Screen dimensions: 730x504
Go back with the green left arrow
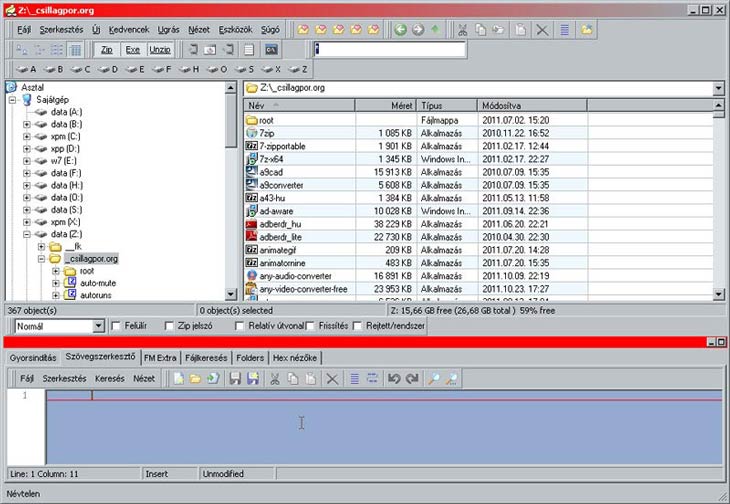point(400,30)
